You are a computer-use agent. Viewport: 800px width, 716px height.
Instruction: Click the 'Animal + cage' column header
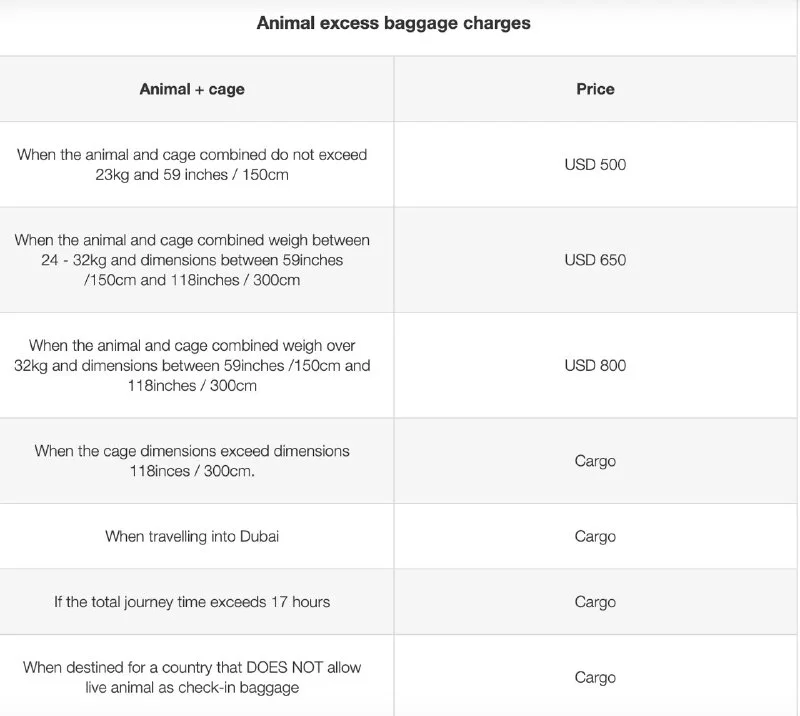pyautogui.click(x=192, y=89)
